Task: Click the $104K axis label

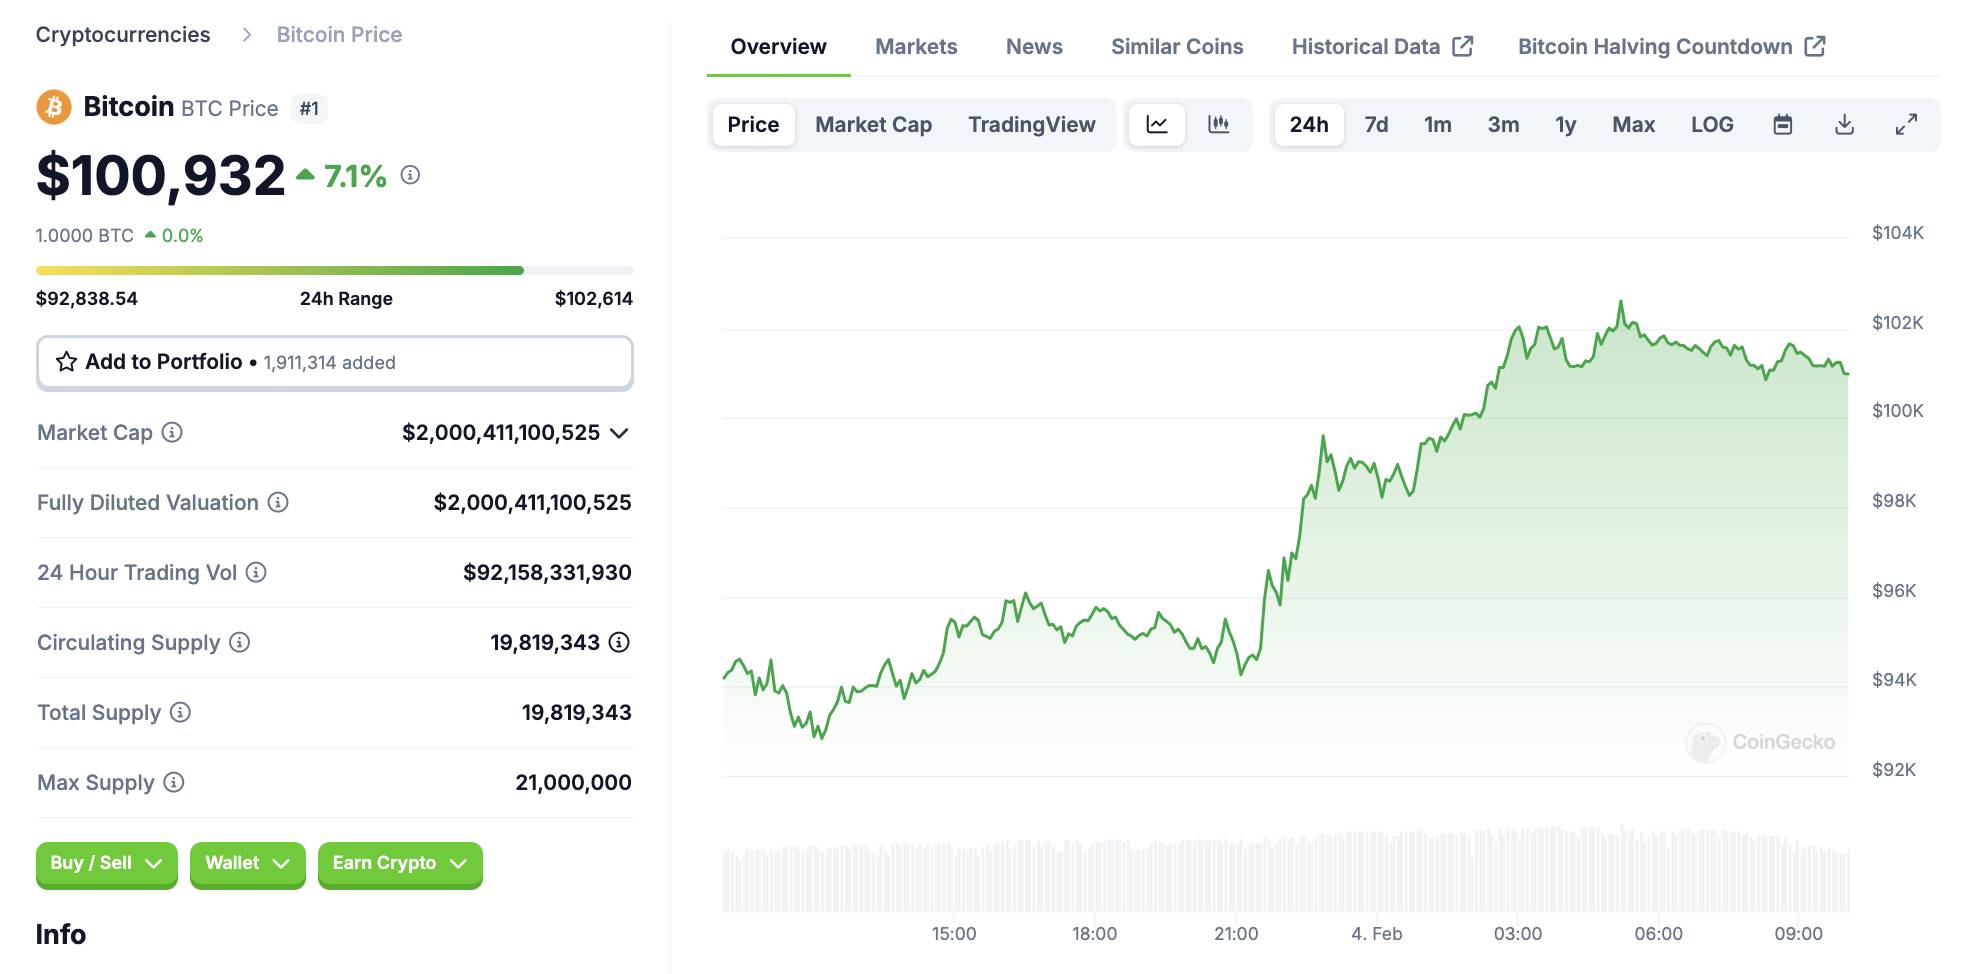Action: click(x=1897, y=233)
